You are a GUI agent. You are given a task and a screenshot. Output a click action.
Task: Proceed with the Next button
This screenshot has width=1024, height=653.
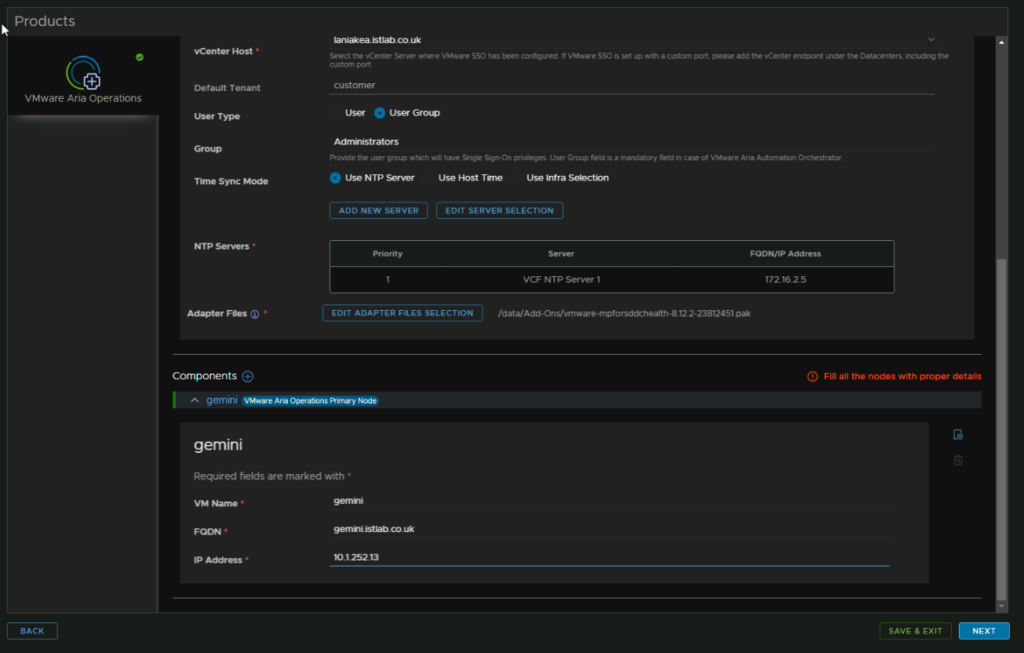[984, 631]
